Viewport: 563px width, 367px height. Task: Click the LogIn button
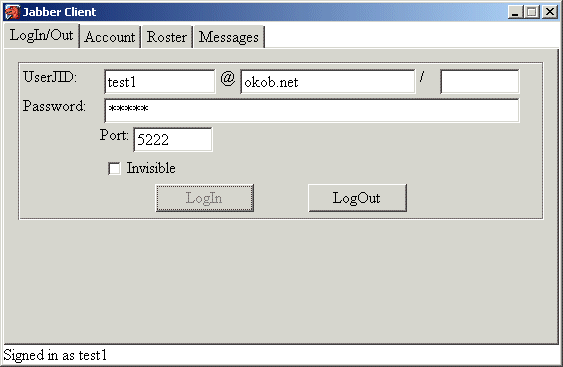tap(205, 198)
